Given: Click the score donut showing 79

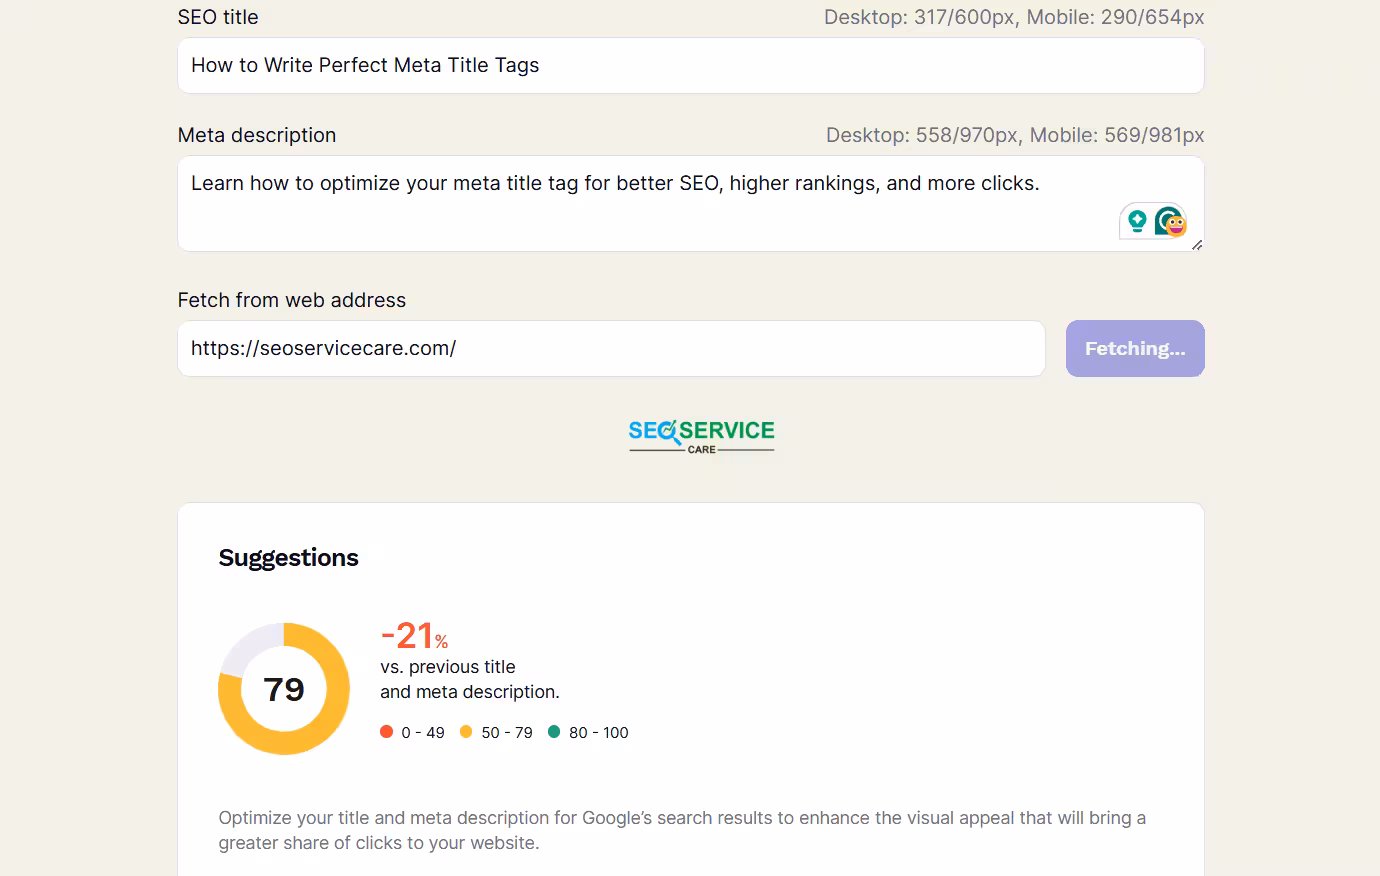Looking at the screenshot, I should (x=284, y=689).
